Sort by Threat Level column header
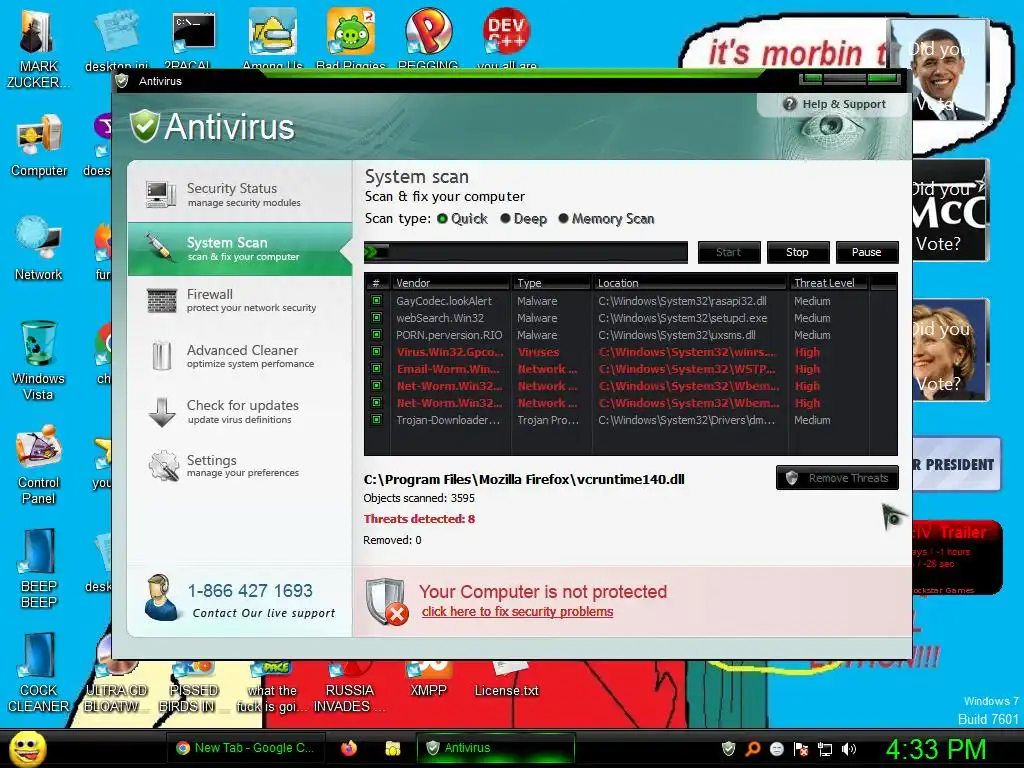 click(829, 283)
